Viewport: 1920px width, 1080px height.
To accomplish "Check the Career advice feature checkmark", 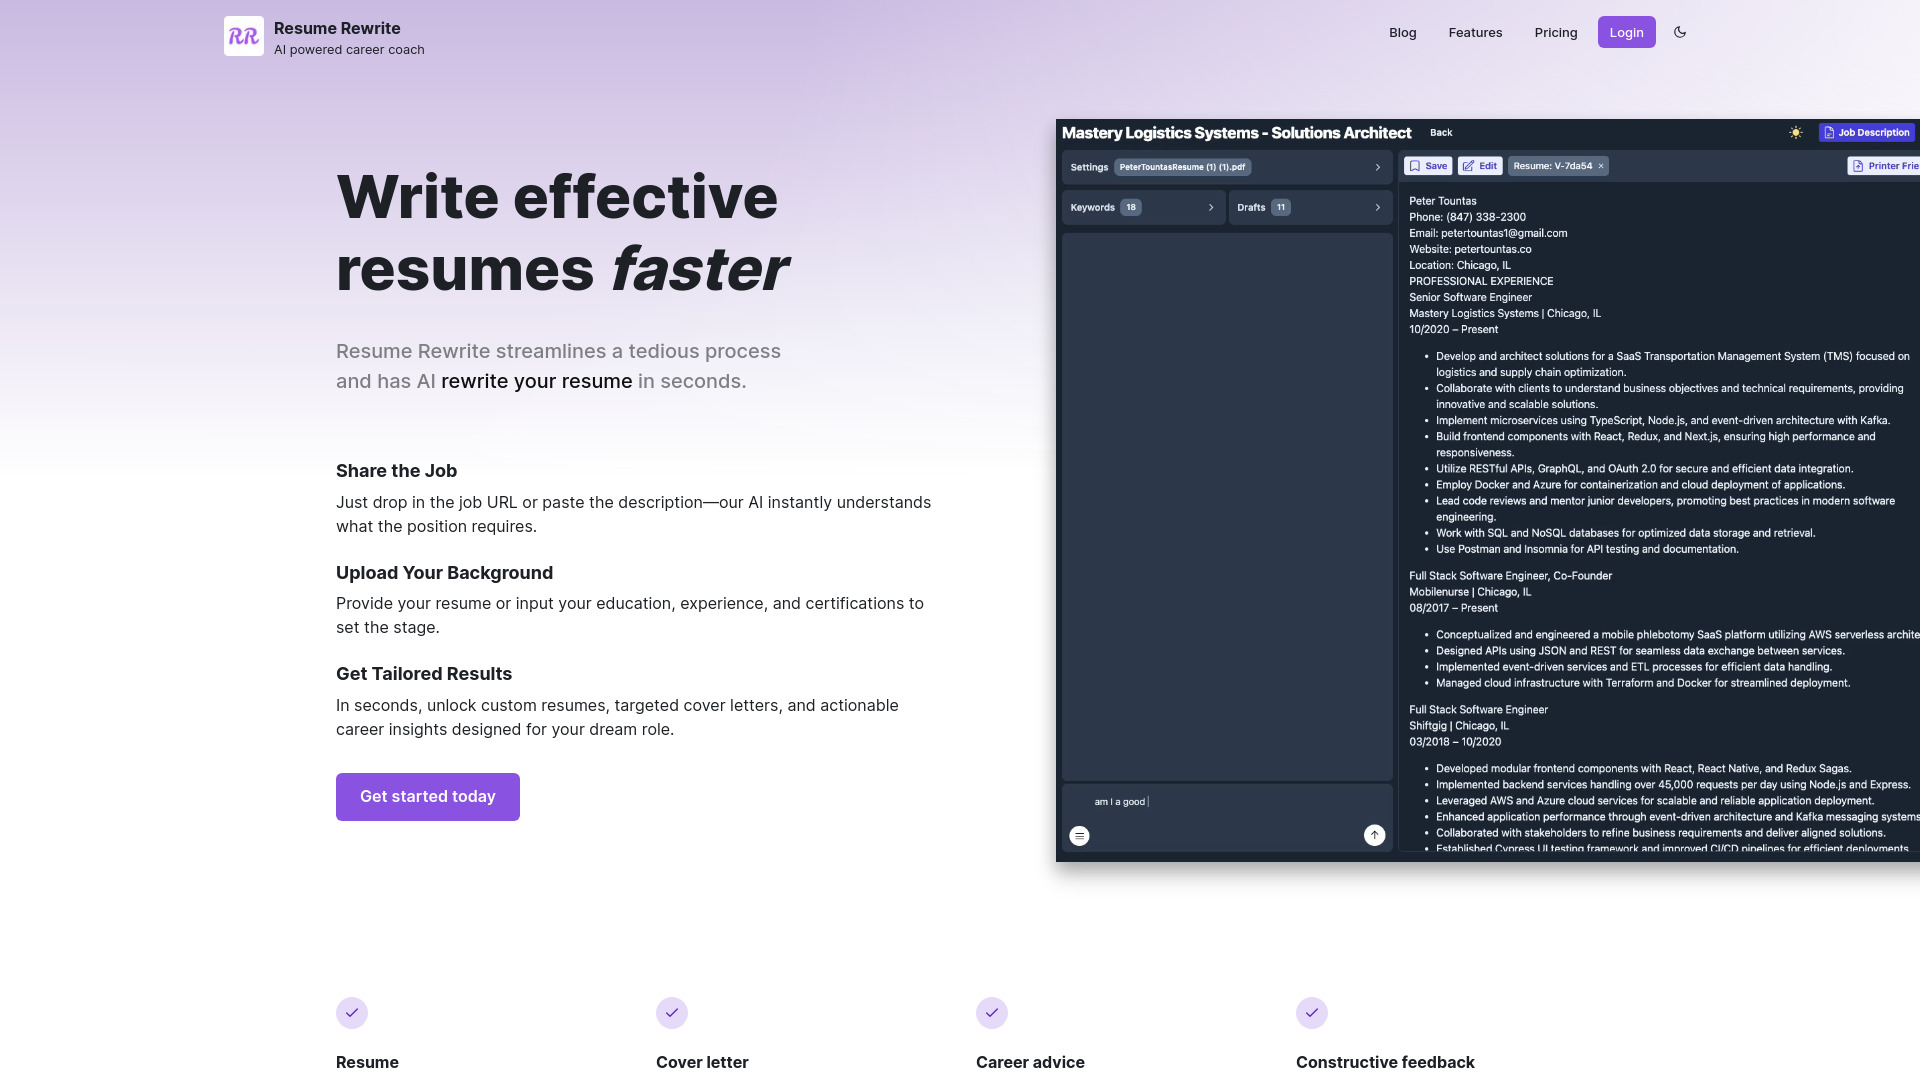I will click(992, 1011).
